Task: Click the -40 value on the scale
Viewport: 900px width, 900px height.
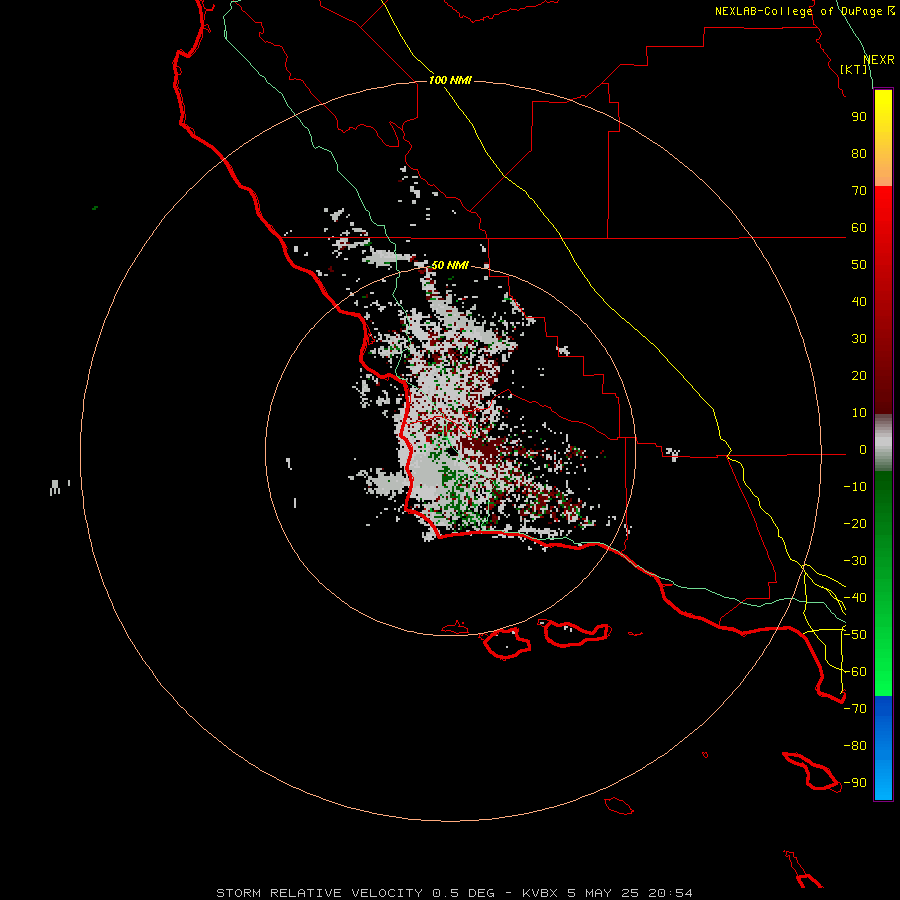Action: pyautogui.click(x=855, y=598)
